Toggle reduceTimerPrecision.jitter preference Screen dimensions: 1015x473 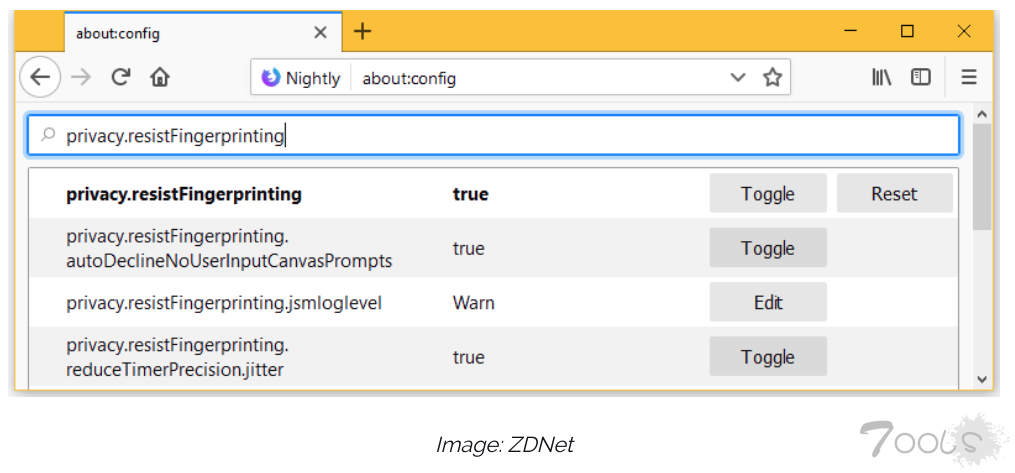[768, 357]
